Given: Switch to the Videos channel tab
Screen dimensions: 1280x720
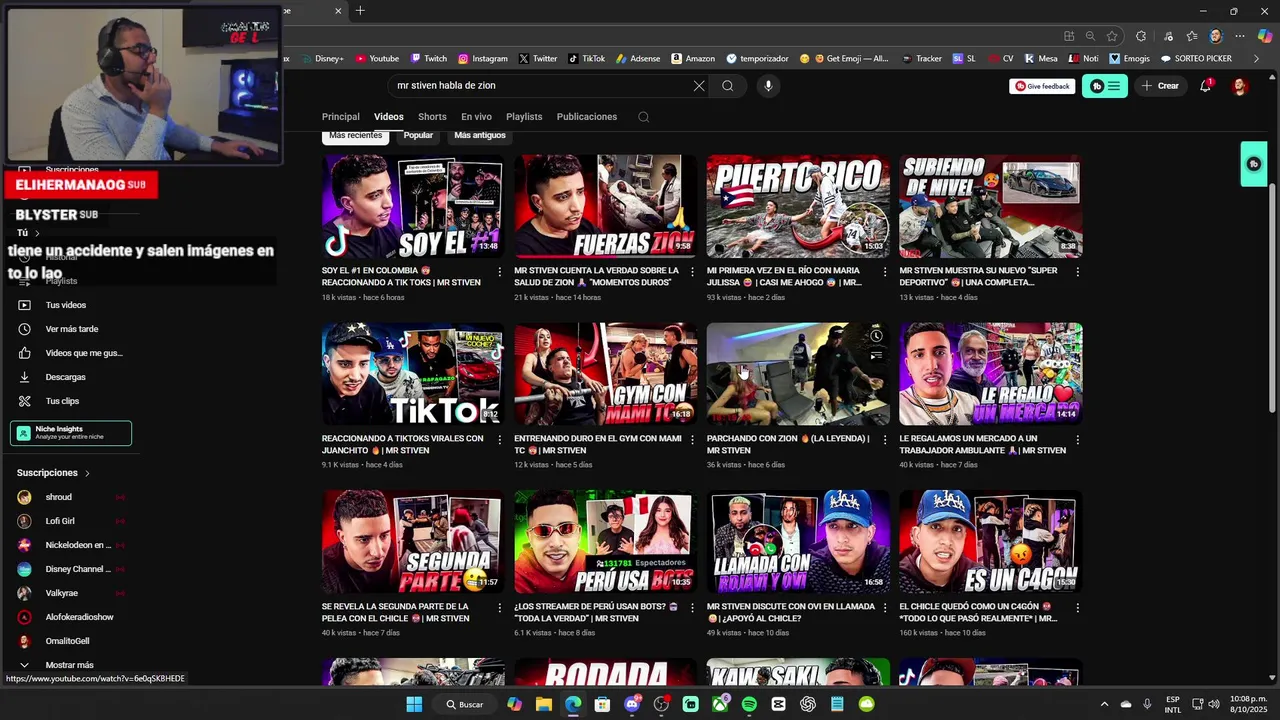Looking at the screenshot, I should [x=389, y=117].
